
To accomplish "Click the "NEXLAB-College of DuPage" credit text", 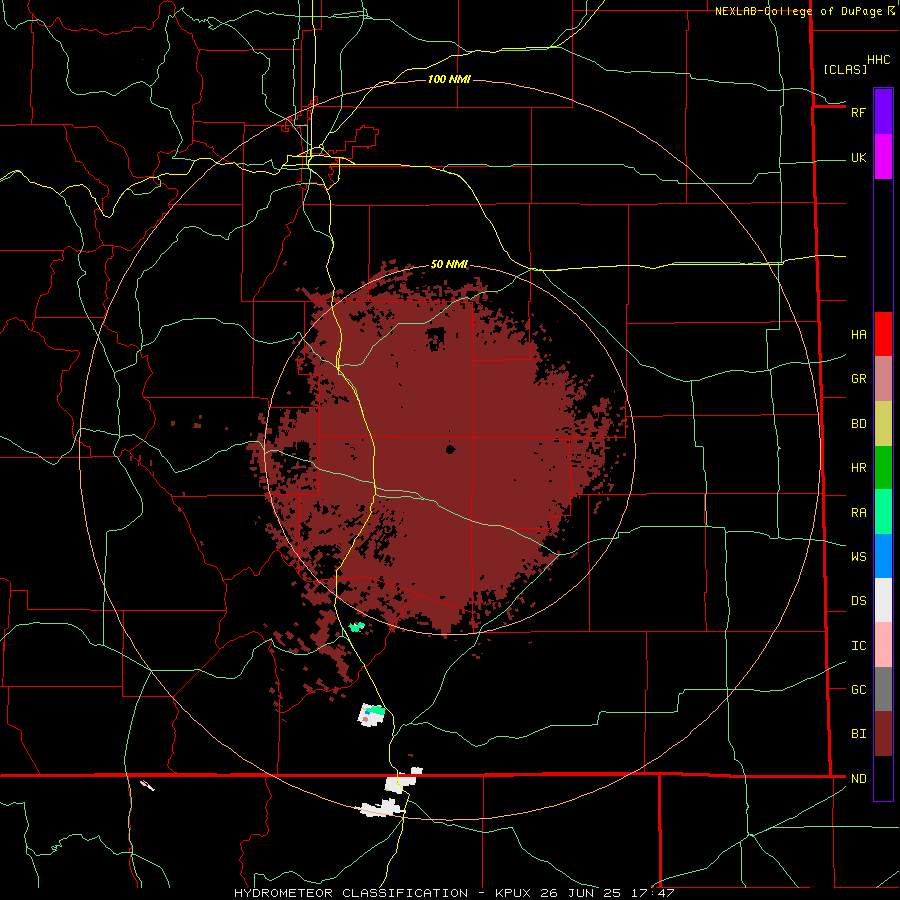I will pos(798,11).
